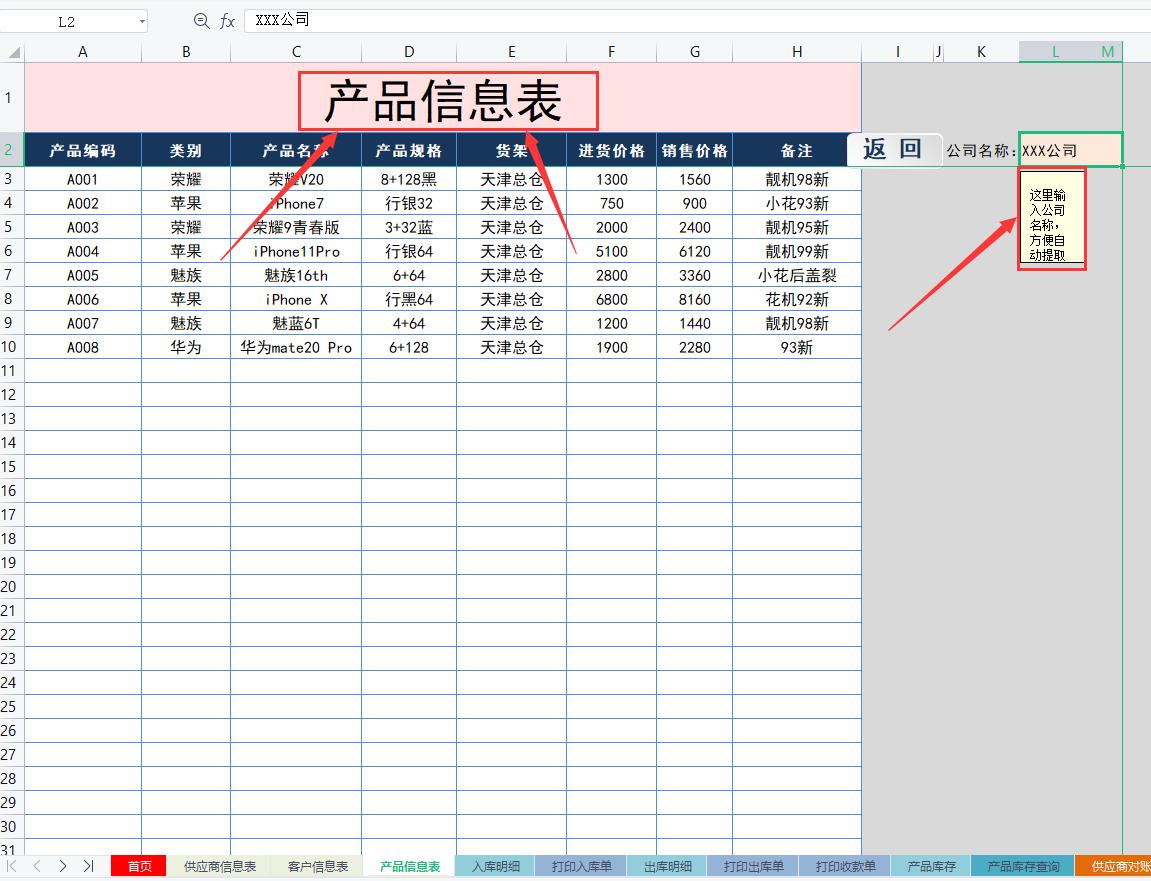Open the 首页 sheet tab
Image resolution: width=1151 pixels, height=881 pixels.
[x=137, y=866]
